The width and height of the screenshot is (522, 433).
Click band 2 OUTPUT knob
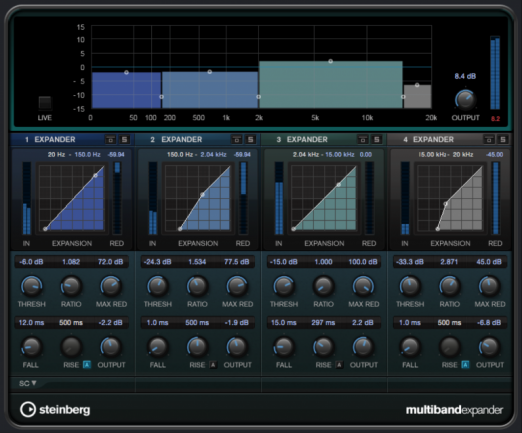237,347
